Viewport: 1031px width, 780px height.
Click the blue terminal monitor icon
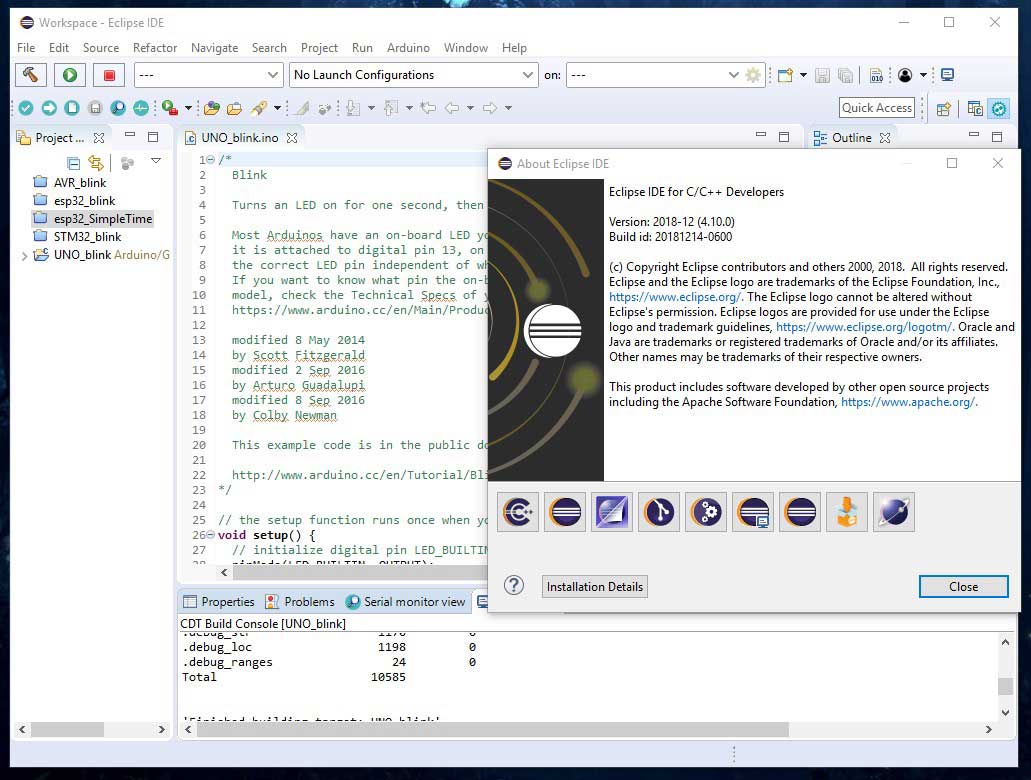[x=947, y=75]
